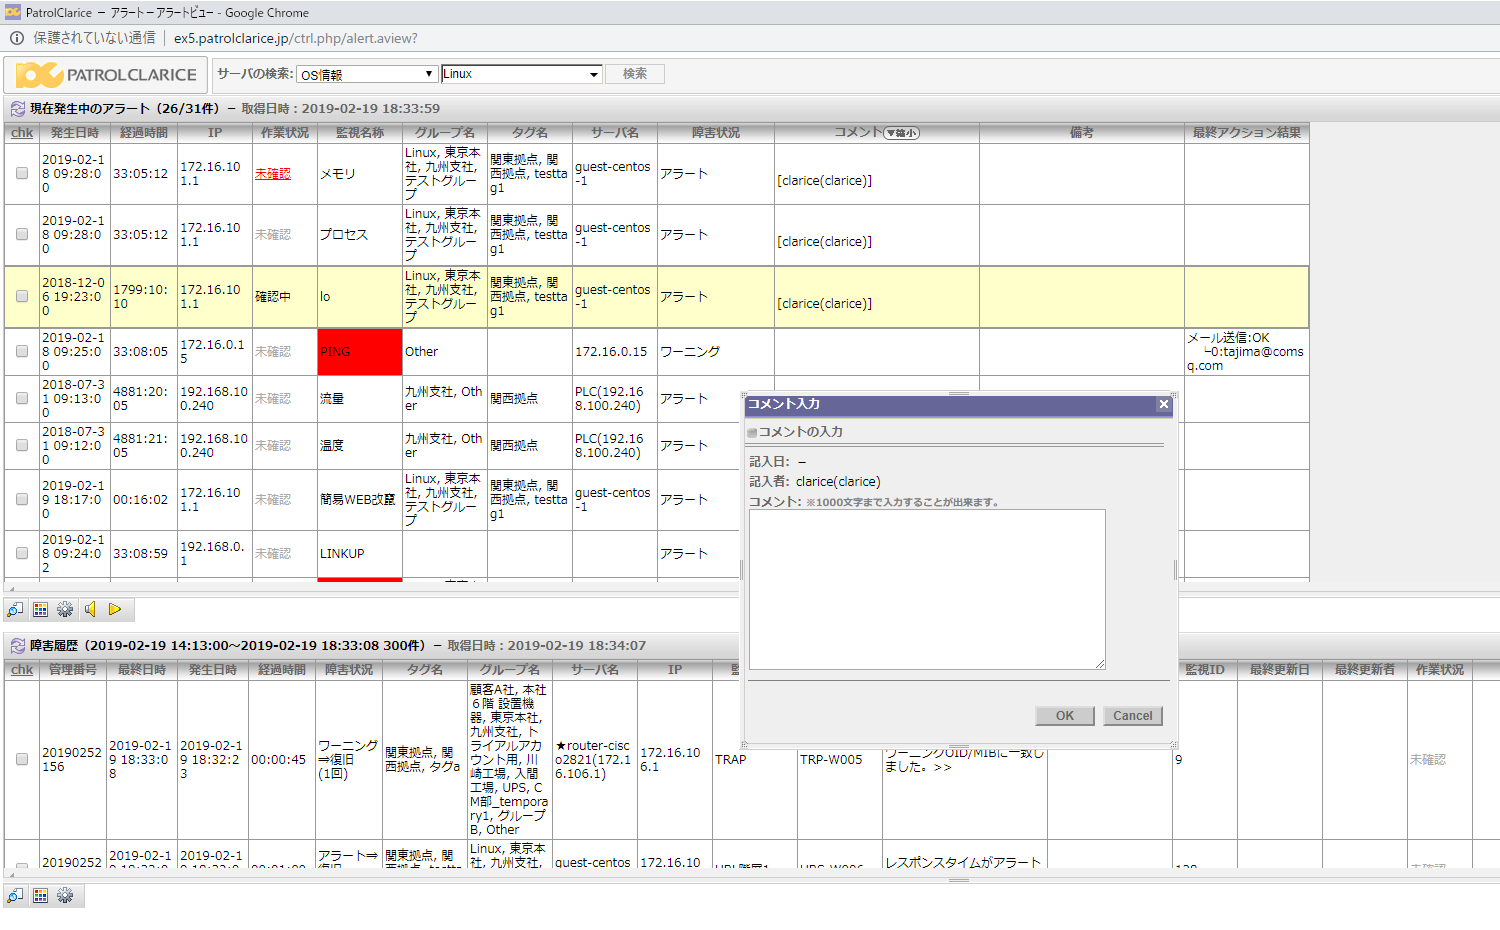1500x930 pixels.
Task: Click [clarice(clarice)] comment in プロセス row
Action: pyautogui.click(x=825, y=242)
